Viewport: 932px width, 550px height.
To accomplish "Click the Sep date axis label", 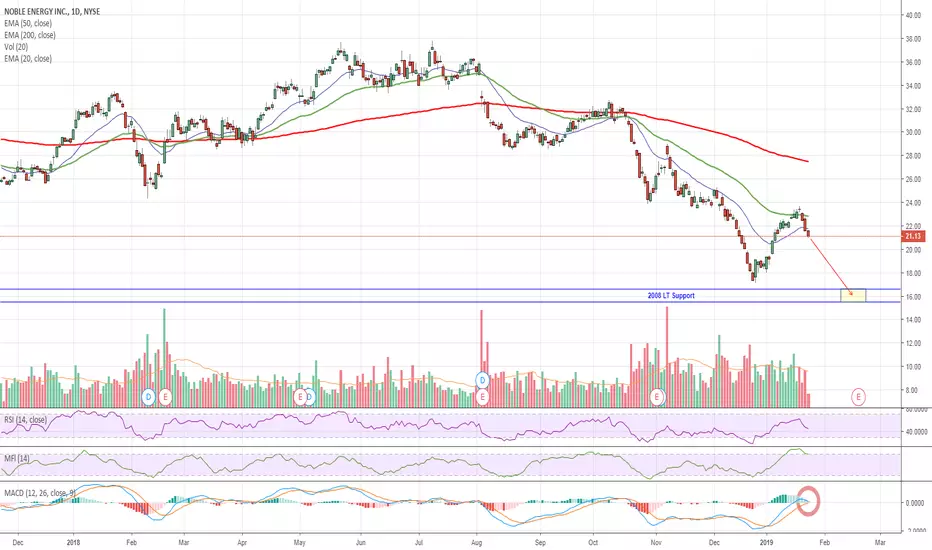I will (540, 542).
